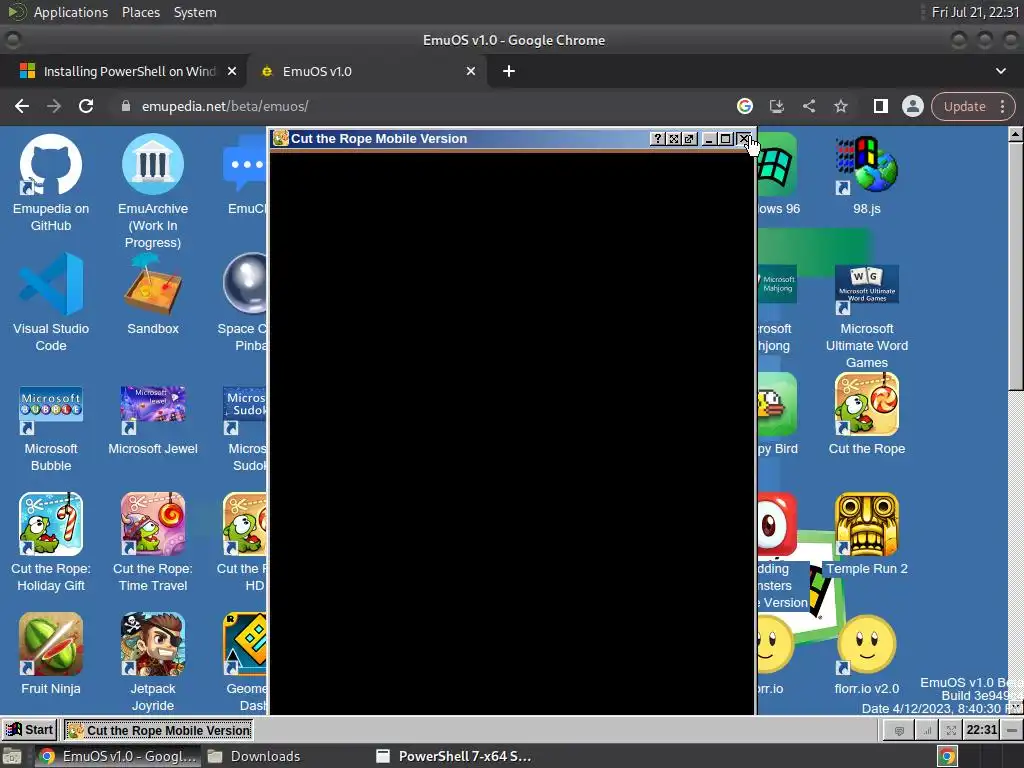Viewport: 1024px width, 768px height.
Task: Click EmuOS v1.0 - Google Chrome panel entry
Action: pyautogui.click(x=118, y=756)
